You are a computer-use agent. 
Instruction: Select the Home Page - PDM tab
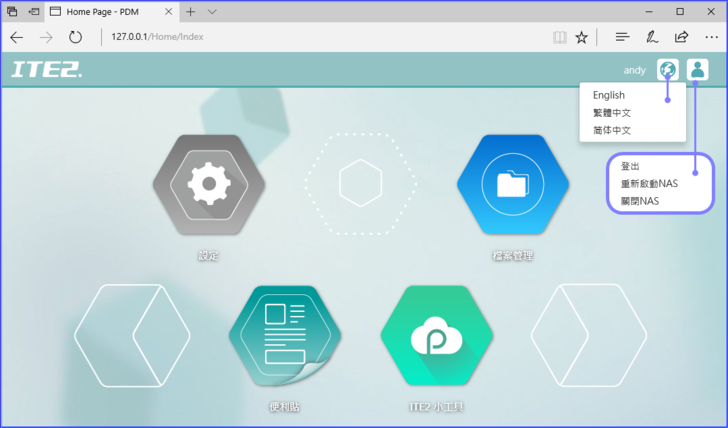tap(111, 12)
